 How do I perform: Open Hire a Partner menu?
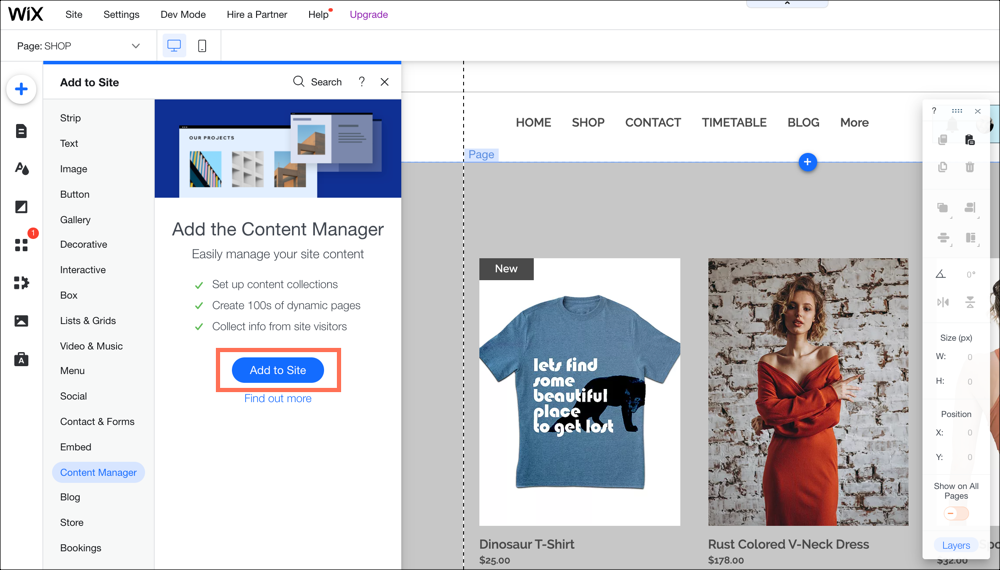tap(257, 14)
